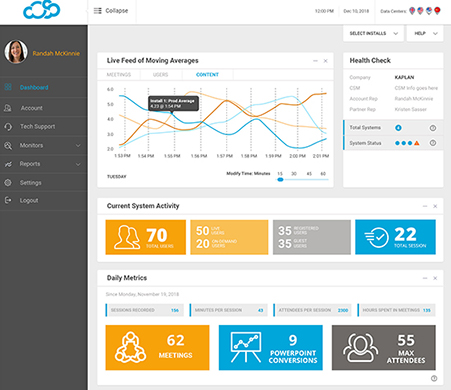The height and width of the screenshot is (390, 451).
Task: Close the Current System Activity panel
Action: tap(435, 206)
